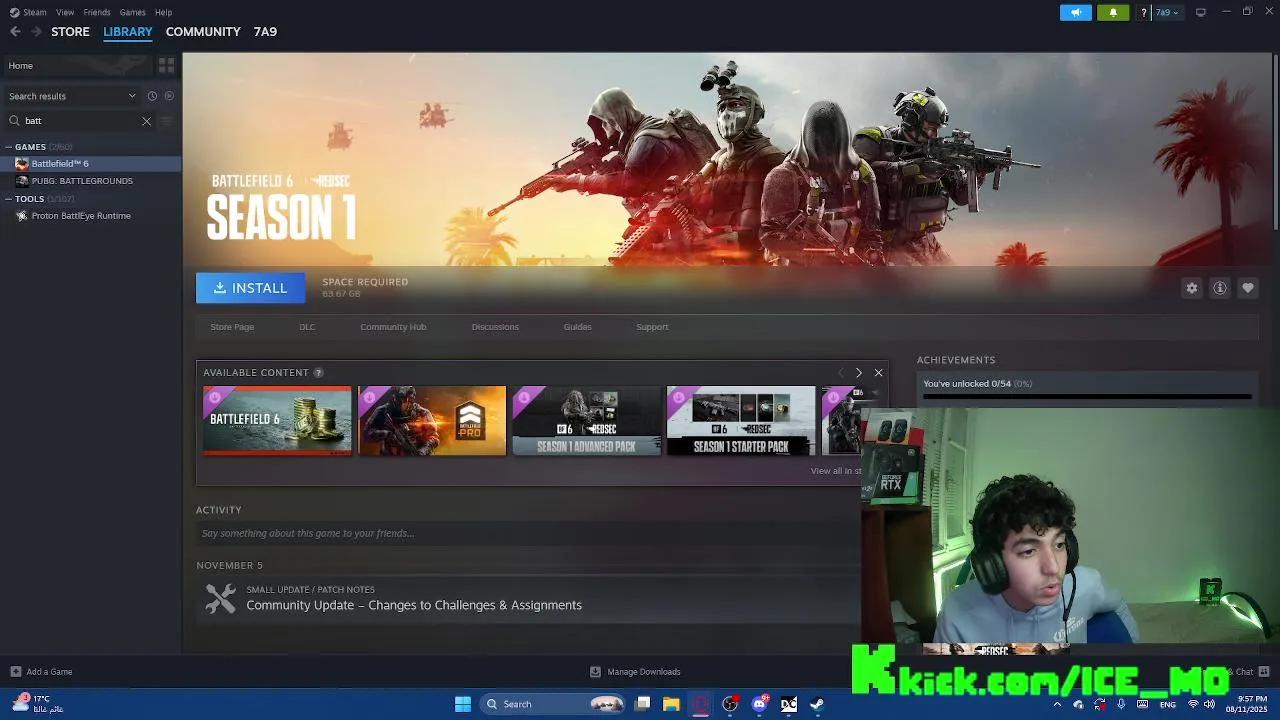Open the Discussions link
The height and width of the screenshot is (720, 1280).
[495, 327]
